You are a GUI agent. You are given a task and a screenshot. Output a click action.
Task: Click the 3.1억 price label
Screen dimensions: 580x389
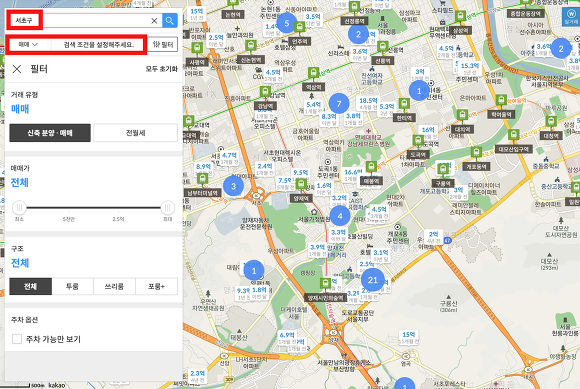pos(381,255)
